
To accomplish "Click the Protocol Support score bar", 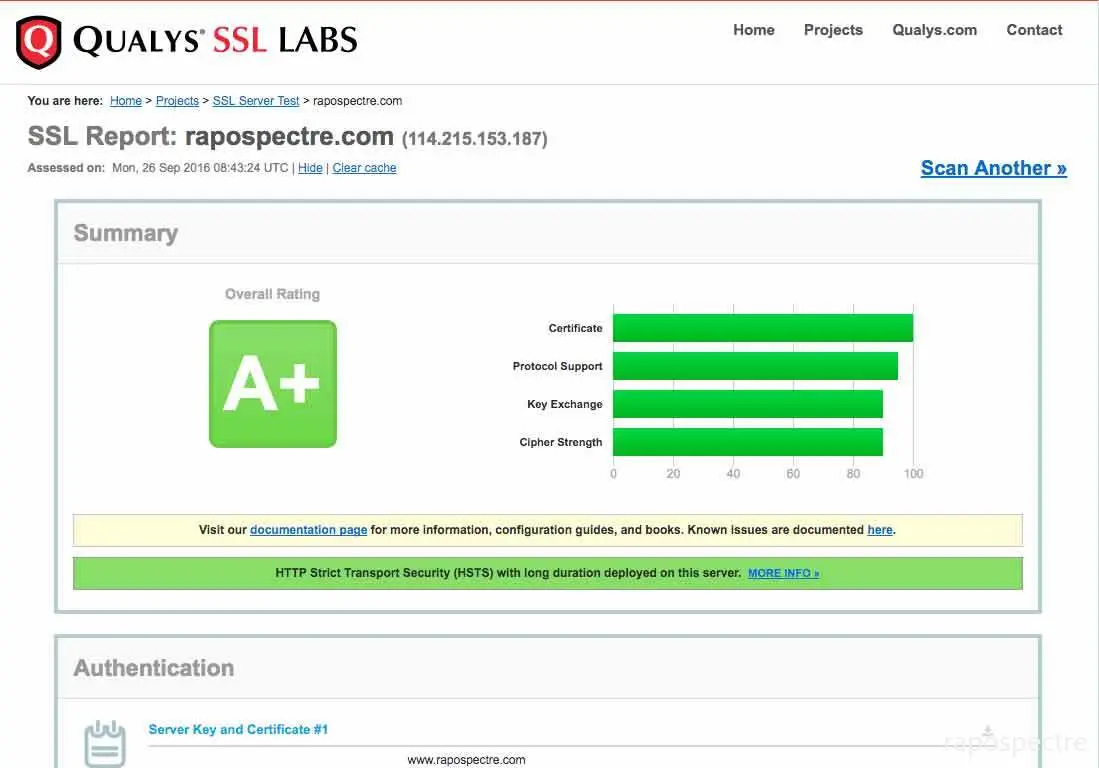I will pyautogui.click(x=756, y=366).
